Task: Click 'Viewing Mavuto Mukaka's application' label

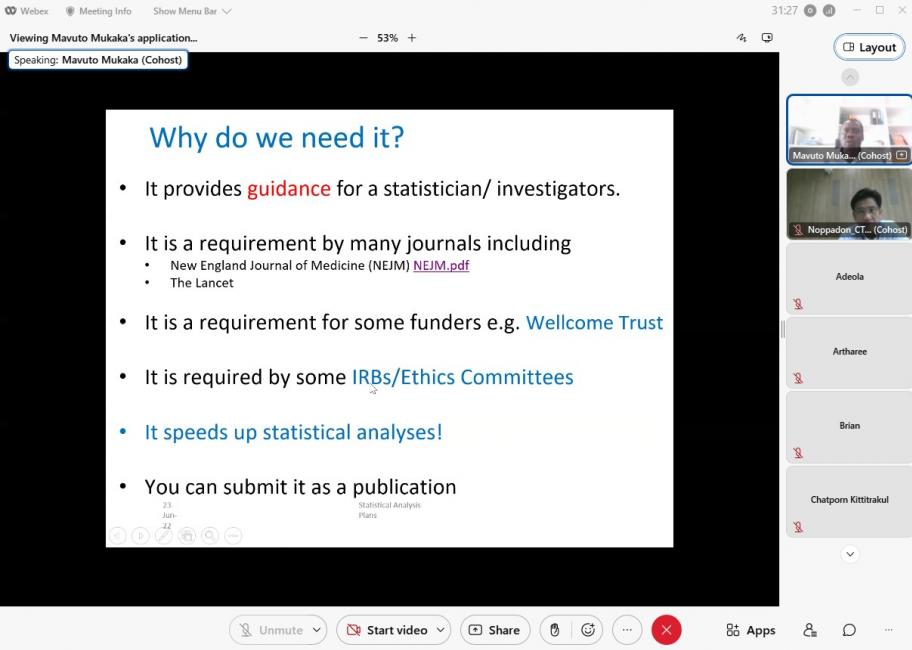Action: [104, 38]
